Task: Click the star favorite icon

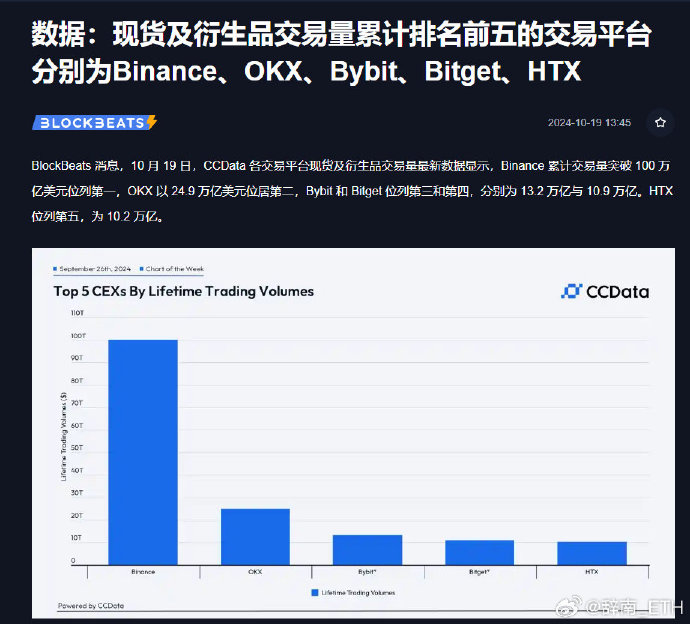Action: pos(660,122)
